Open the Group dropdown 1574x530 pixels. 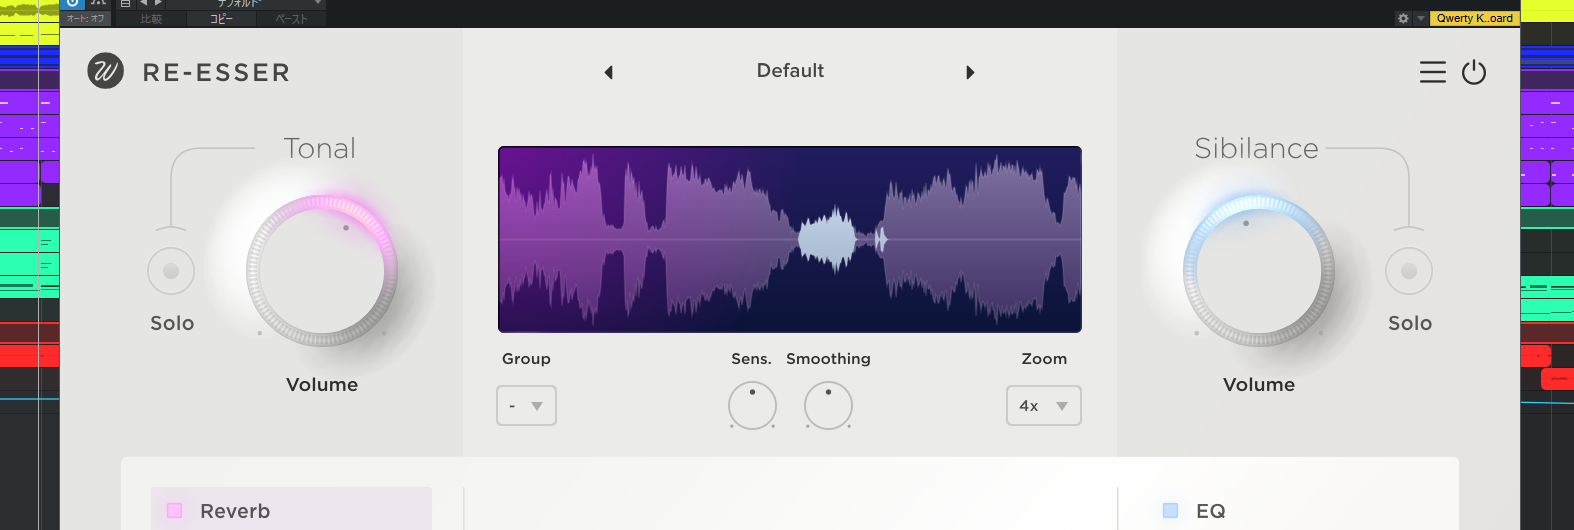click(x=526, y=406)
